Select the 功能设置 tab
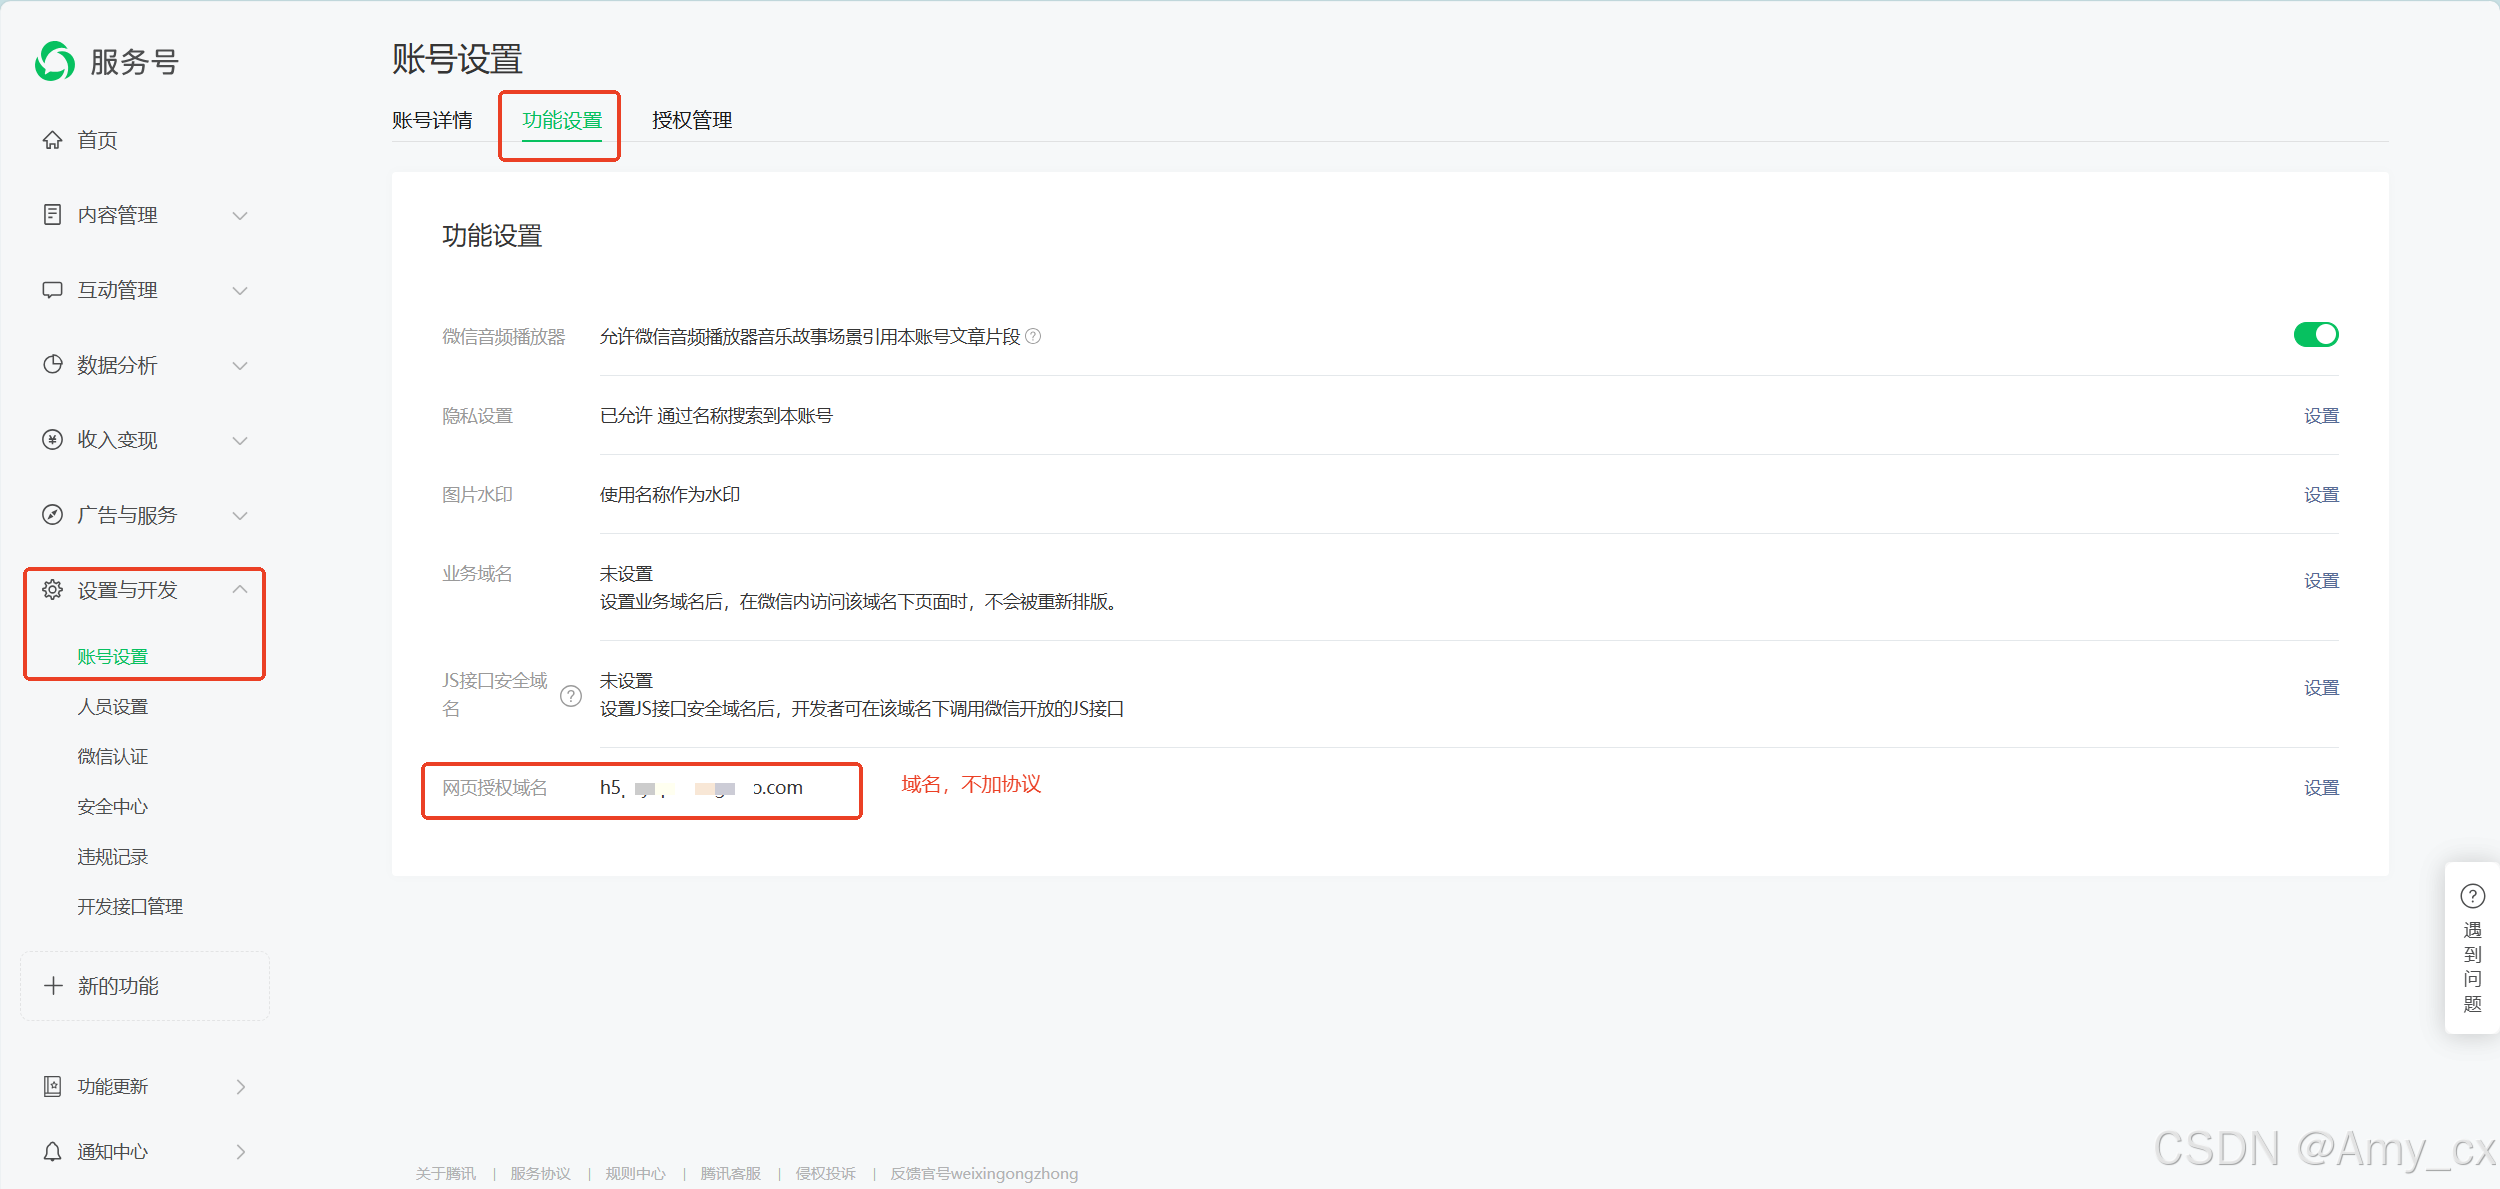 tap(562, 120)
